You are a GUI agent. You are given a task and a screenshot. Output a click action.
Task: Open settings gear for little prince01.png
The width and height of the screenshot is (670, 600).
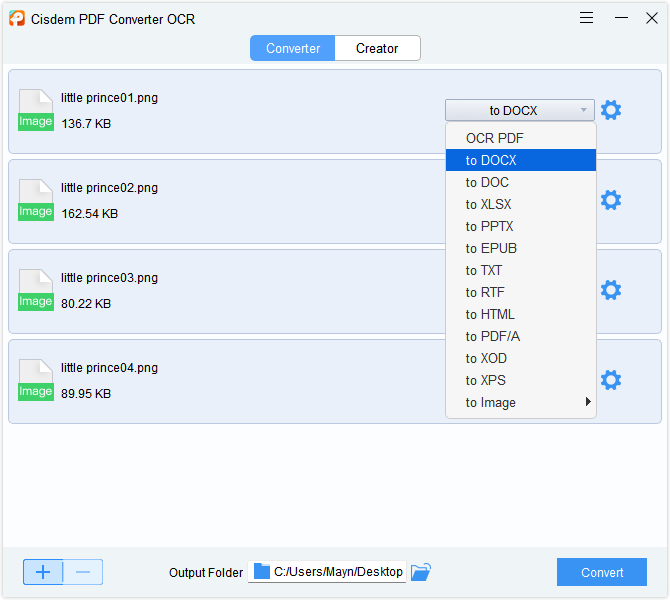[x=611, y=110]
